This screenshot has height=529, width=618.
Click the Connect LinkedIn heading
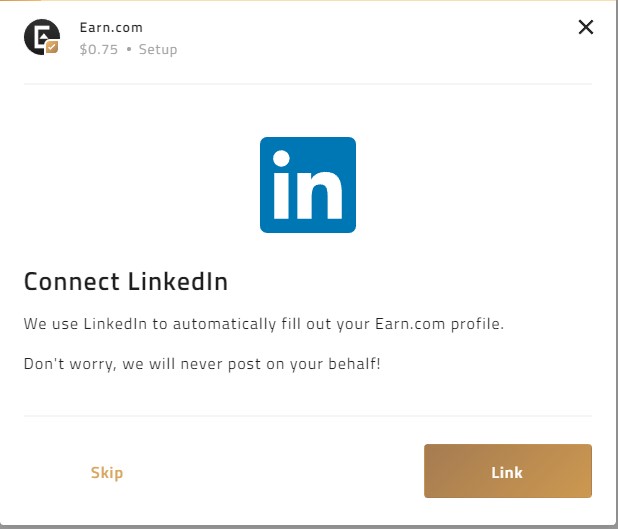click(x=126, y=281)
